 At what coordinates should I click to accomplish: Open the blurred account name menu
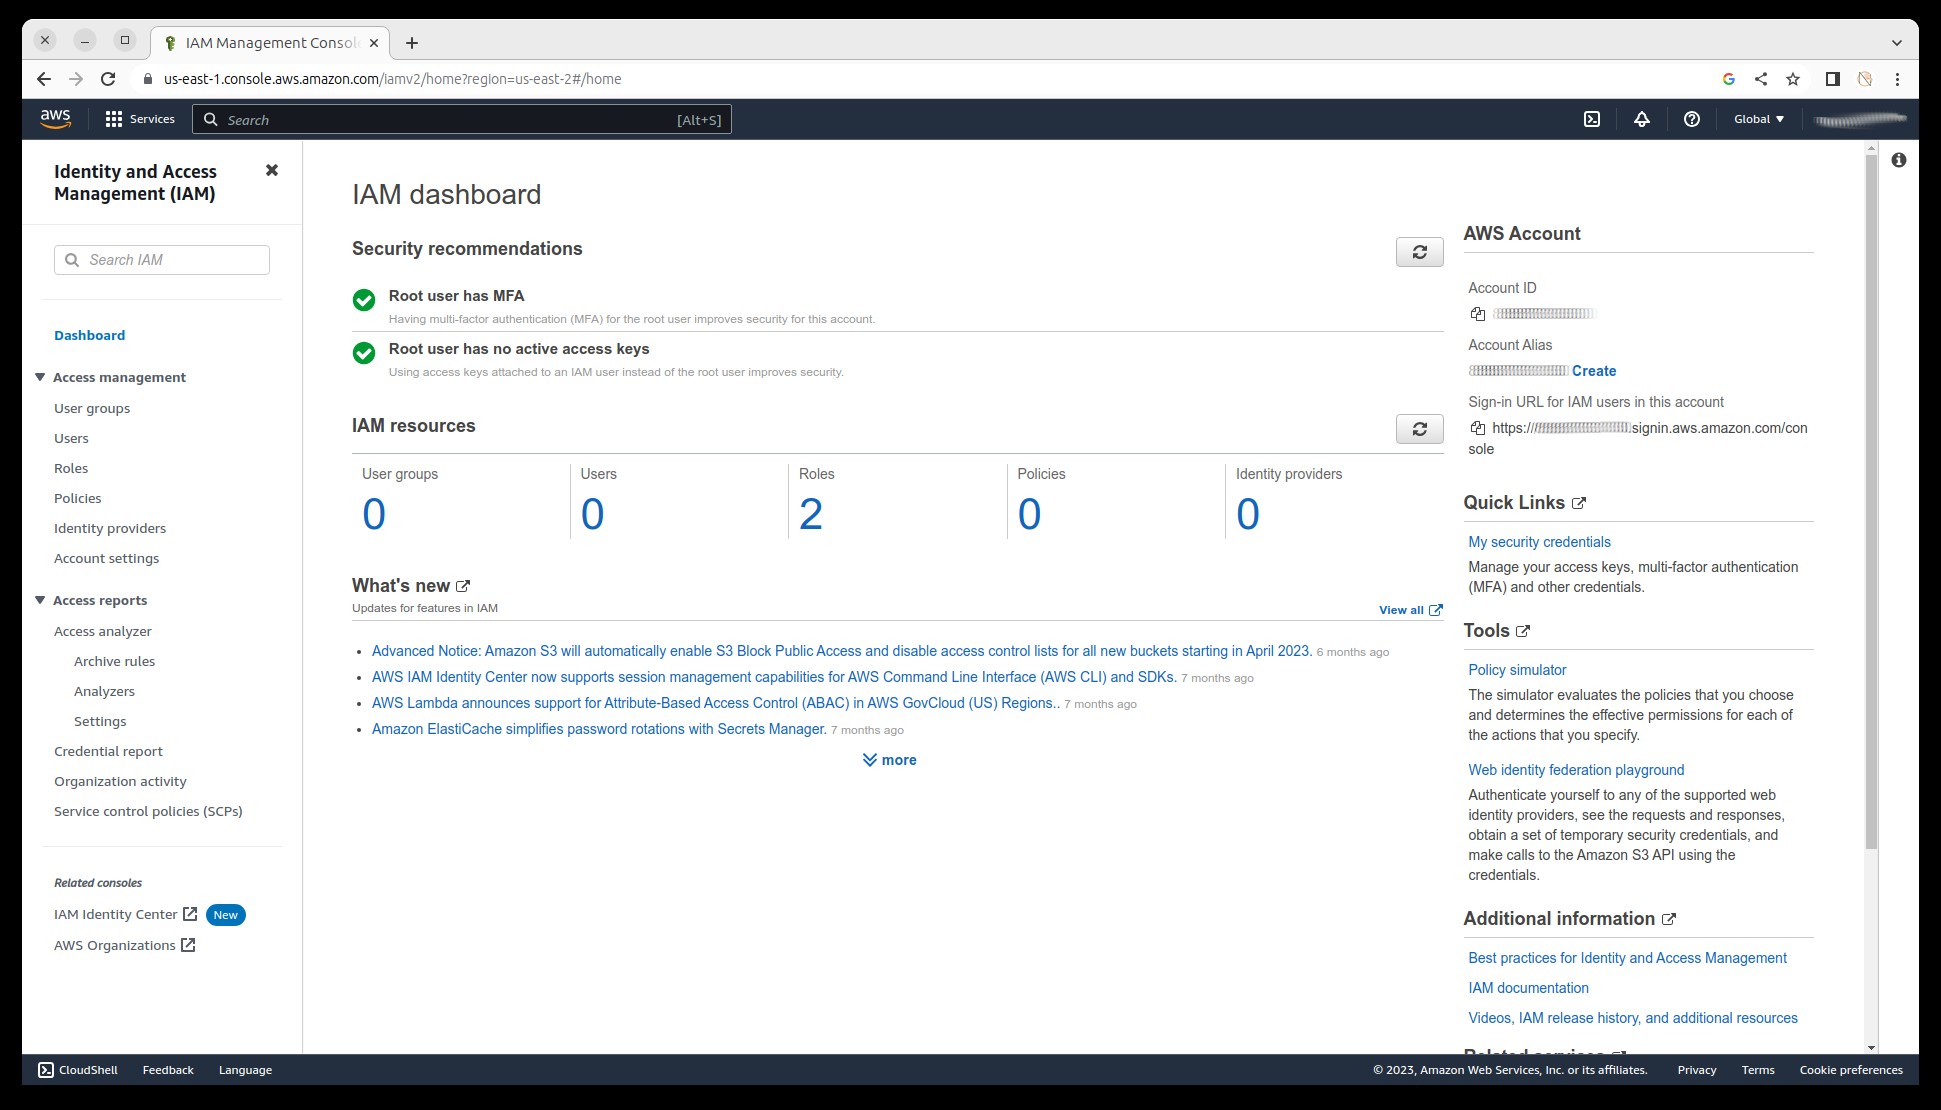point(1861,119)
